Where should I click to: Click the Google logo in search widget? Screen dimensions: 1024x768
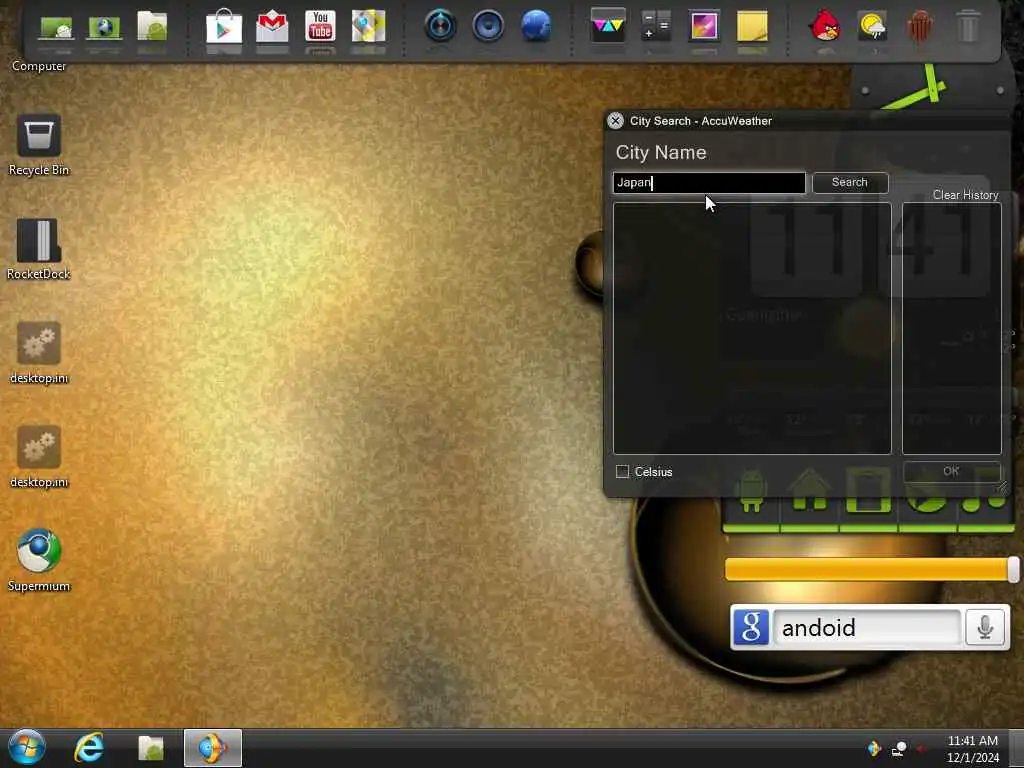point(751,627)
